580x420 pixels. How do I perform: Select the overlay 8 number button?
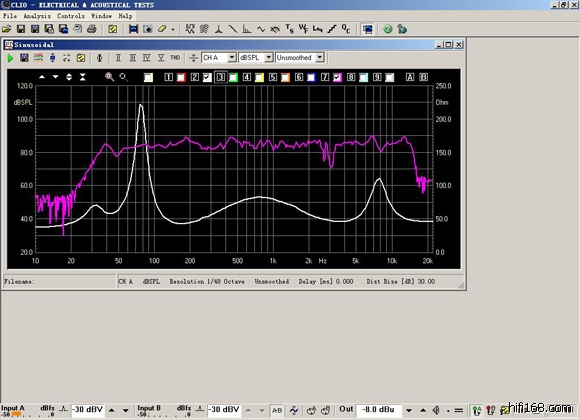click(351, 77)
